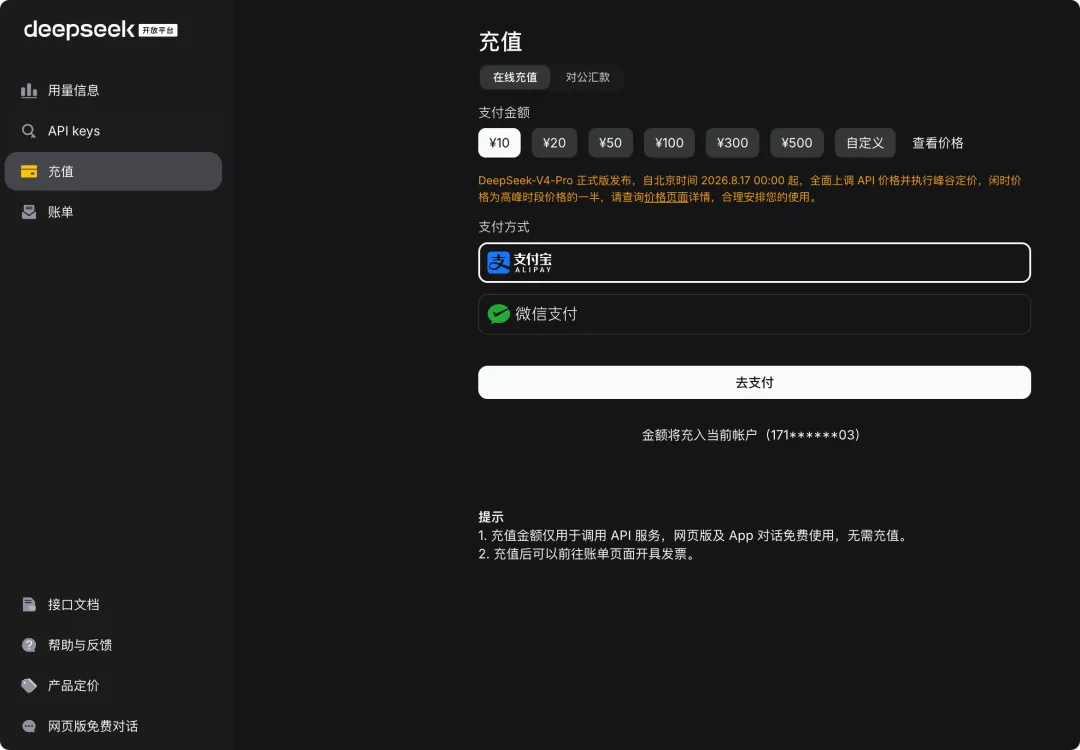
Task: Pick the ¥500 amount
Action: [x=797, y=143]
